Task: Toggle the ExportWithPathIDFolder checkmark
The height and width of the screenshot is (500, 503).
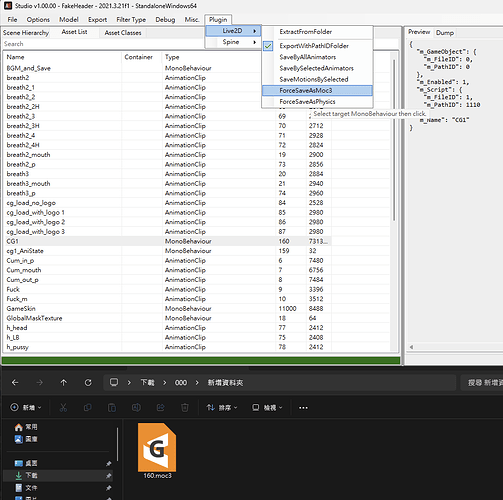Action: (268, 46)
